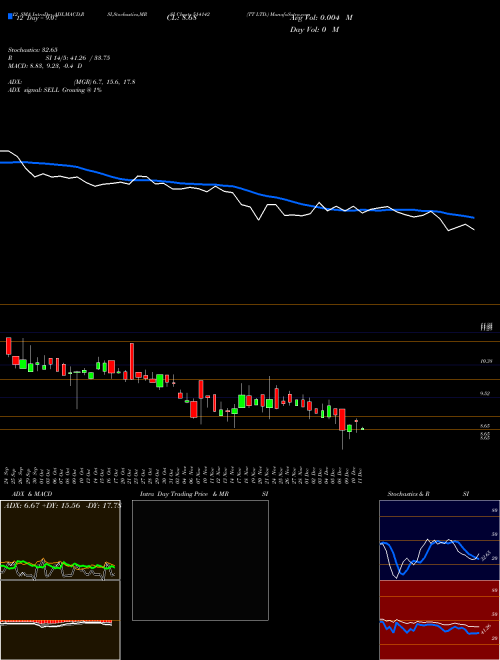Viewport: 500px width, 660px height.
Task: Click the 10.38 price axis label
Action: click(486, 361)
